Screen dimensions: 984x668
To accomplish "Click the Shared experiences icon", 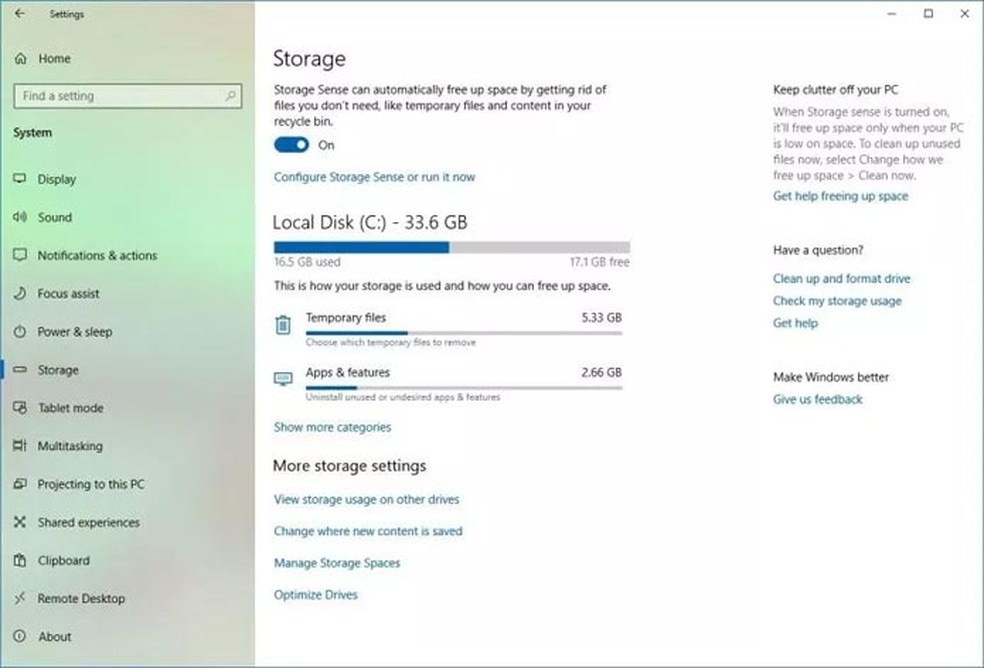I will coord(20,522).
